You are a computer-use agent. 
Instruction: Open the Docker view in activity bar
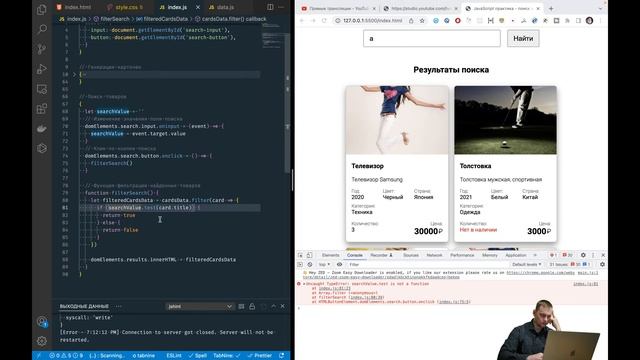(x=42, y=129)
